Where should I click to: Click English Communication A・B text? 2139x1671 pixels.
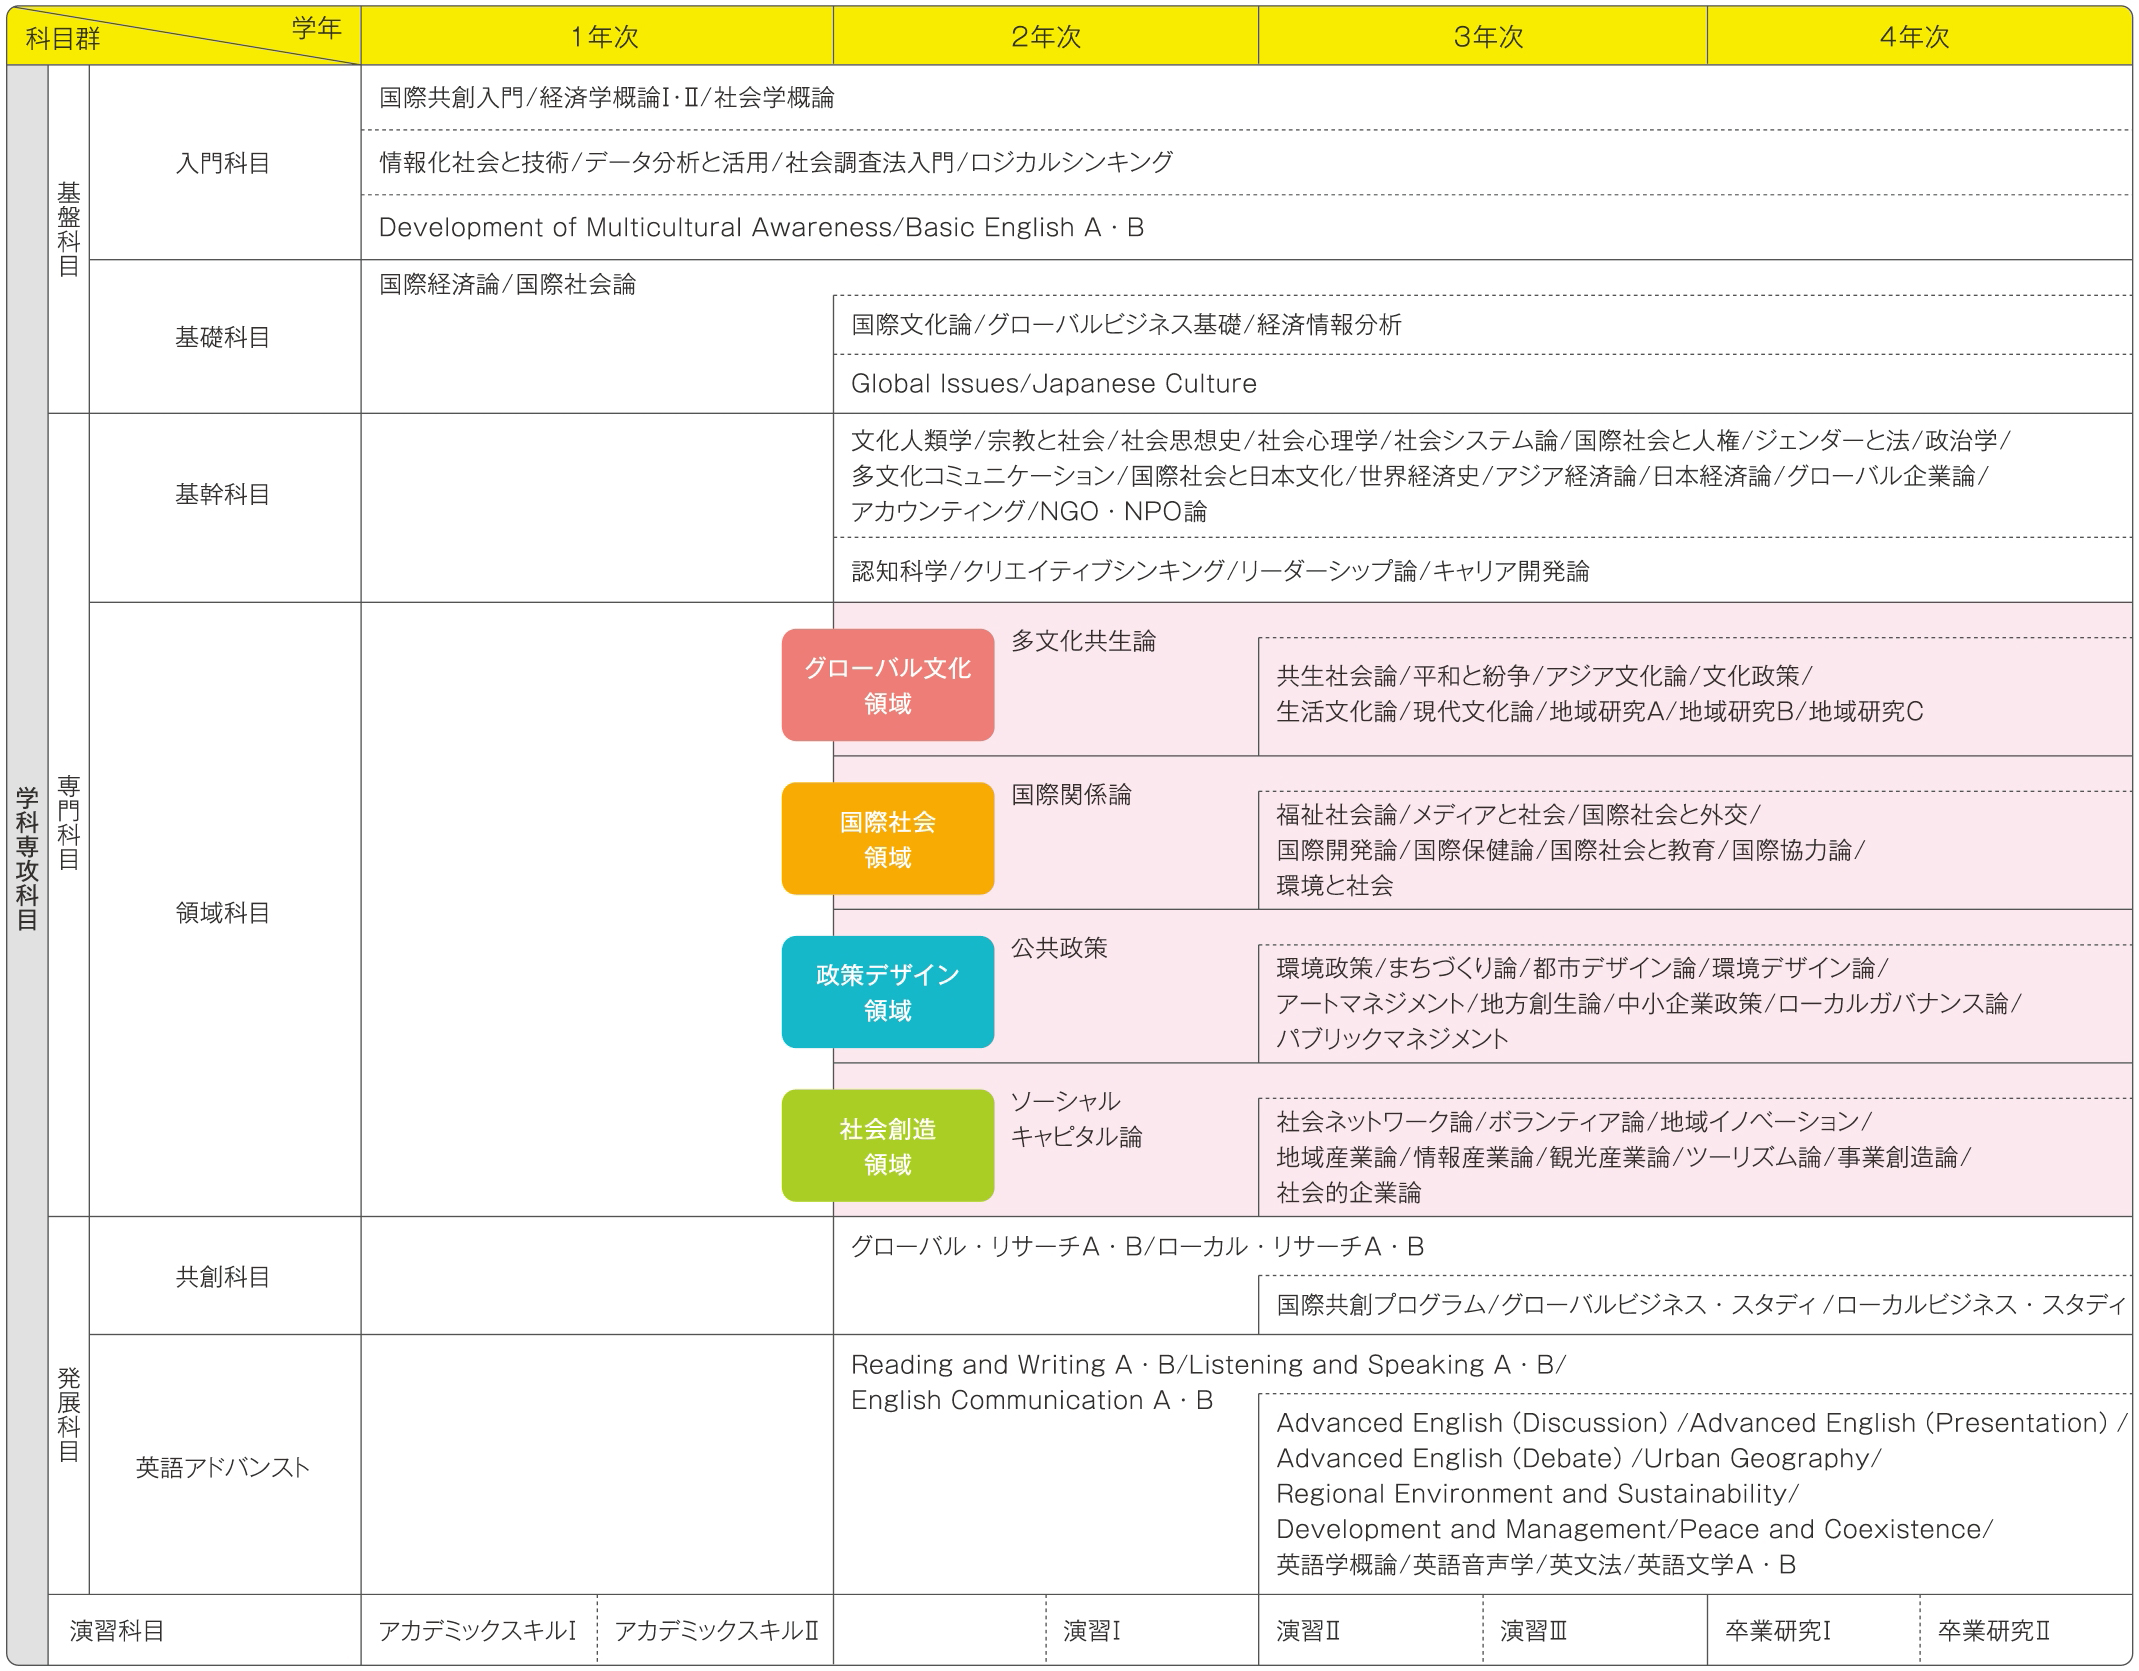click(1032, 1400)
